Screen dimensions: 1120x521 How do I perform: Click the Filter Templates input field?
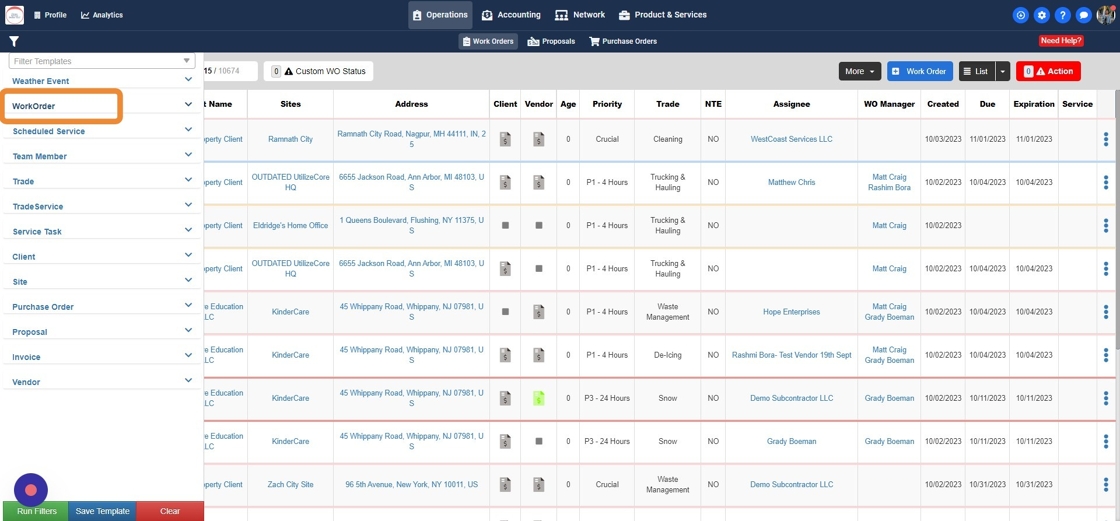tap(102, 61)
